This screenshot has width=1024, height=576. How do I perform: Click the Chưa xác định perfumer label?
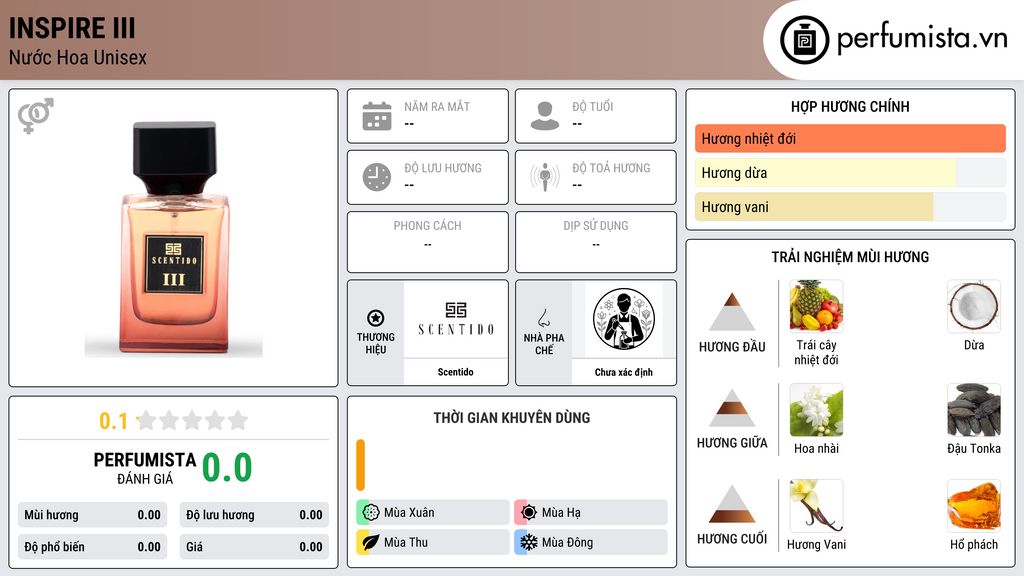pyautogui.click(x=624, y=372)
